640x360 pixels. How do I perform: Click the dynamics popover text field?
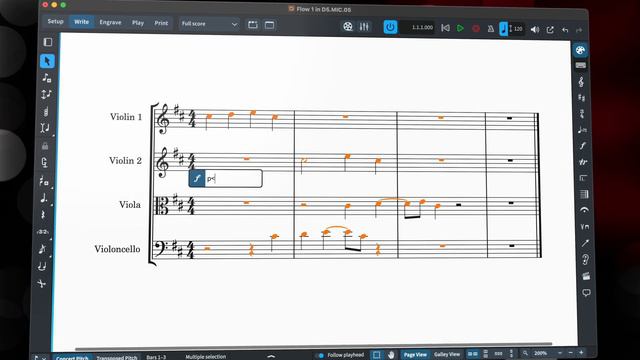click(233, 179)
